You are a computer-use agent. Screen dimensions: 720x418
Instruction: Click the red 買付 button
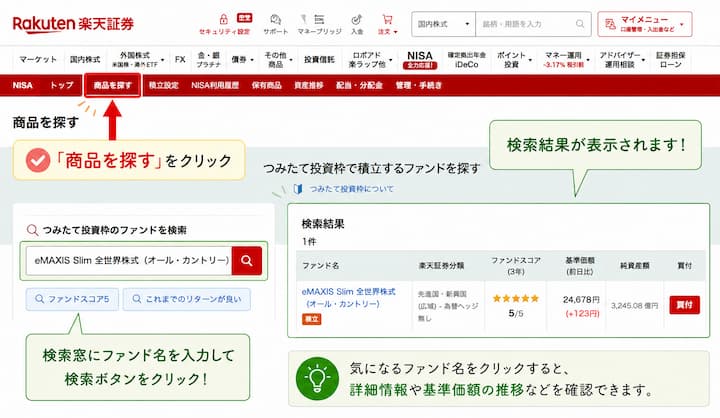[x=684, y=305]
